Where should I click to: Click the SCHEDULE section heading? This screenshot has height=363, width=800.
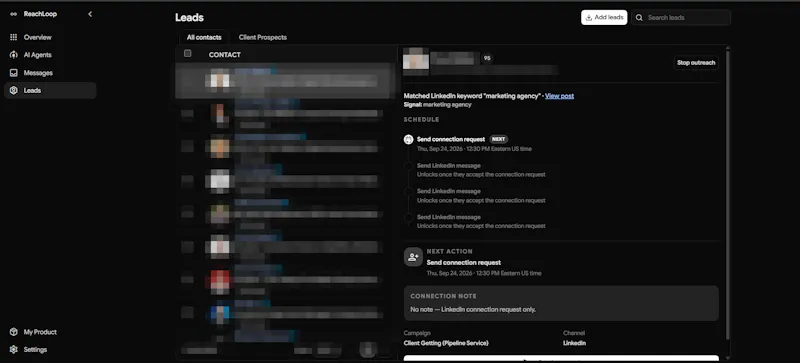[421, 119]
